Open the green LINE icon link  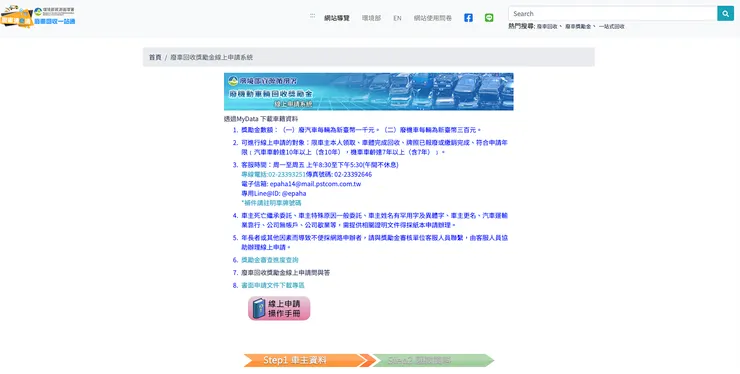point(489,18)
